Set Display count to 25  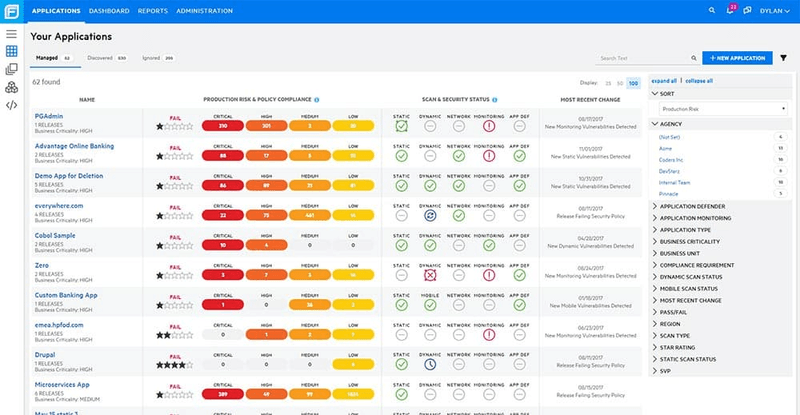(x=608, y=83)
